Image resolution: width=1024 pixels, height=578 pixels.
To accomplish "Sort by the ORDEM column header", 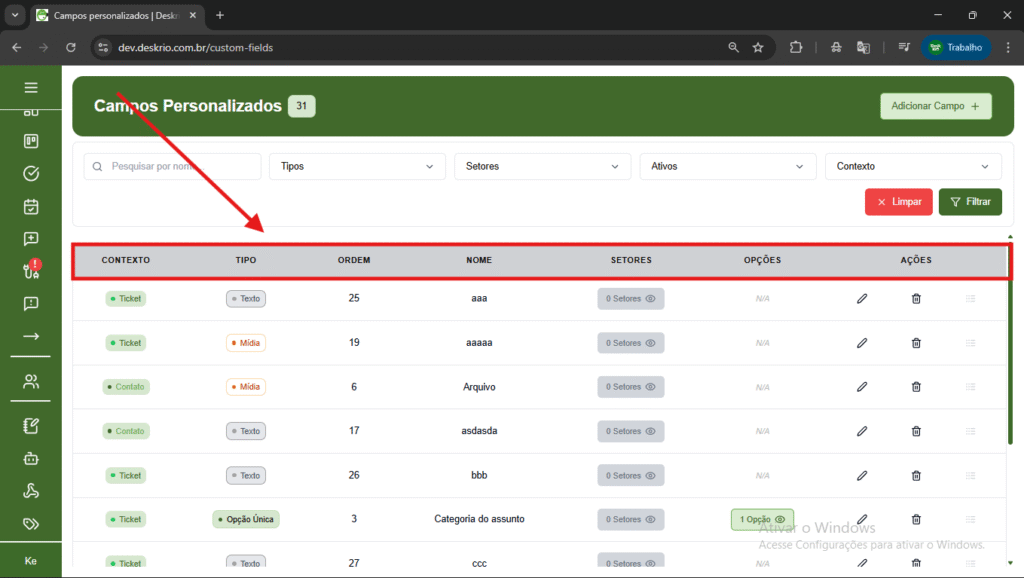I will [x=354, y=260].
